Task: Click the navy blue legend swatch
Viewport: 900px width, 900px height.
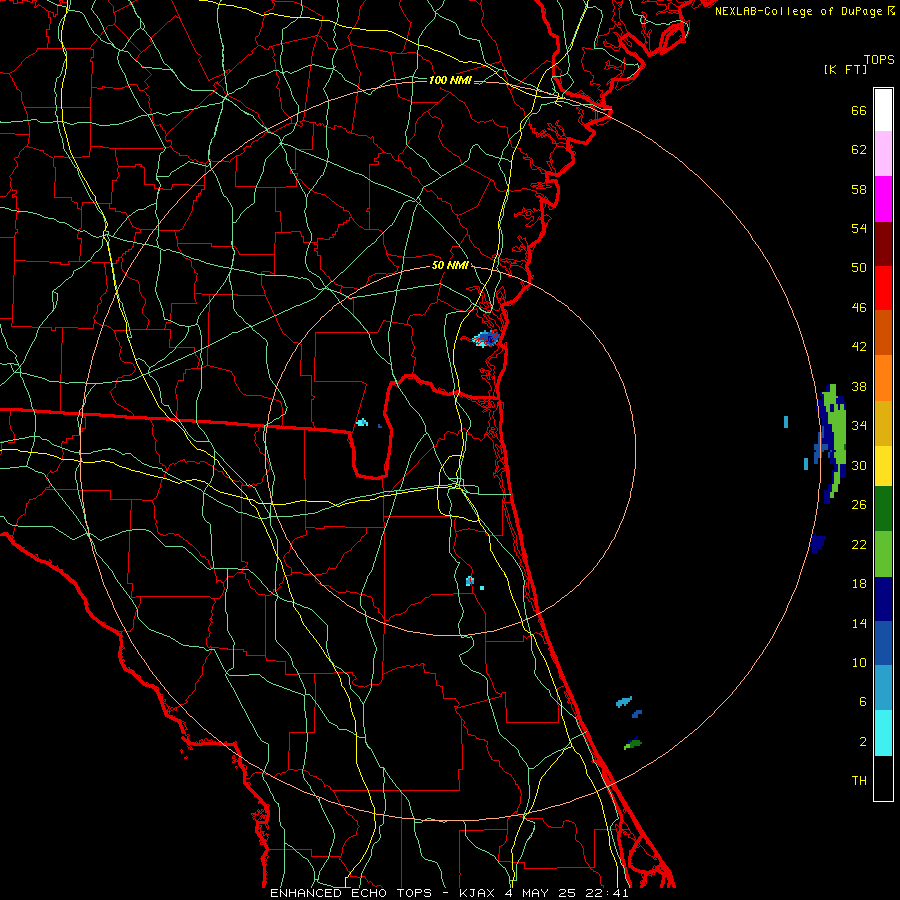Action: coord(883,599)
